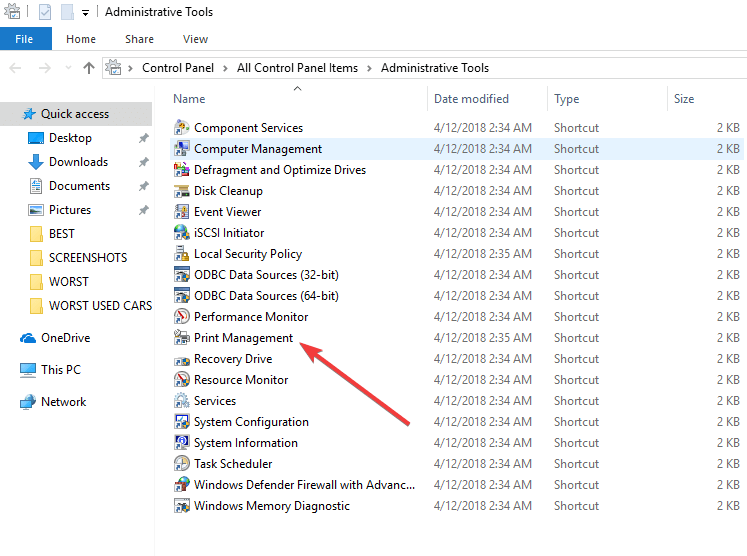The image size is (747, 556).
Task: Click Control Panel in the breadcrumb path
Action: pos(178,68)
